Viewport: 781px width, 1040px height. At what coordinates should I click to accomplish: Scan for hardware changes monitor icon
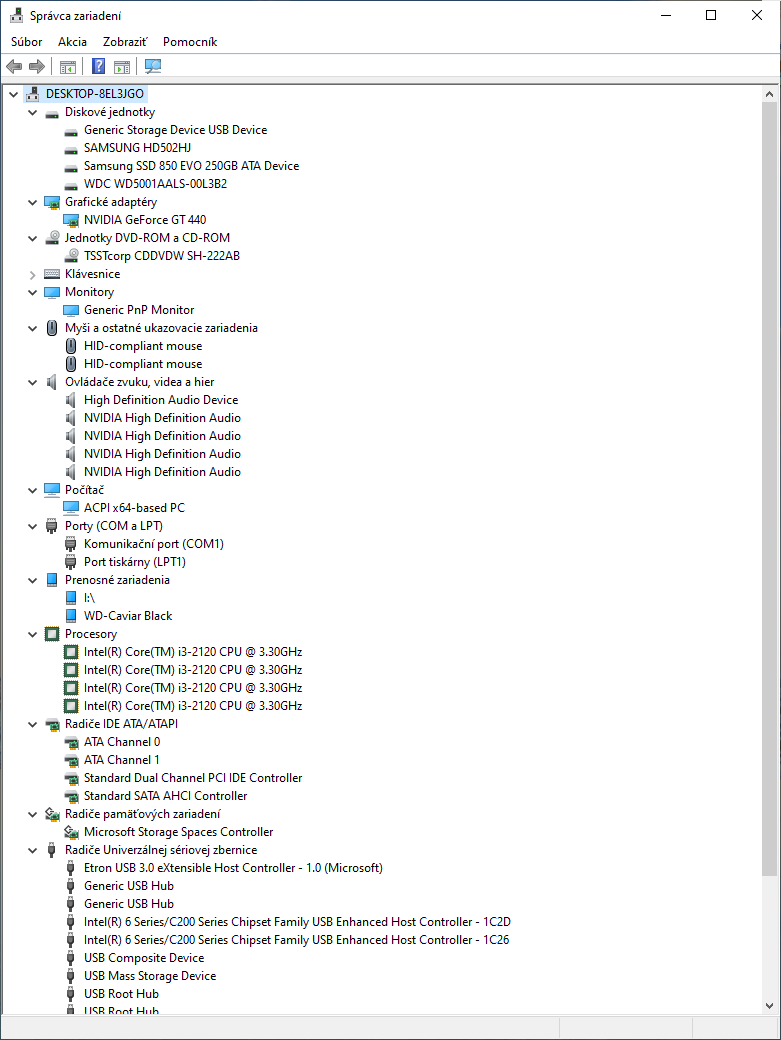[x=153, y=66]
